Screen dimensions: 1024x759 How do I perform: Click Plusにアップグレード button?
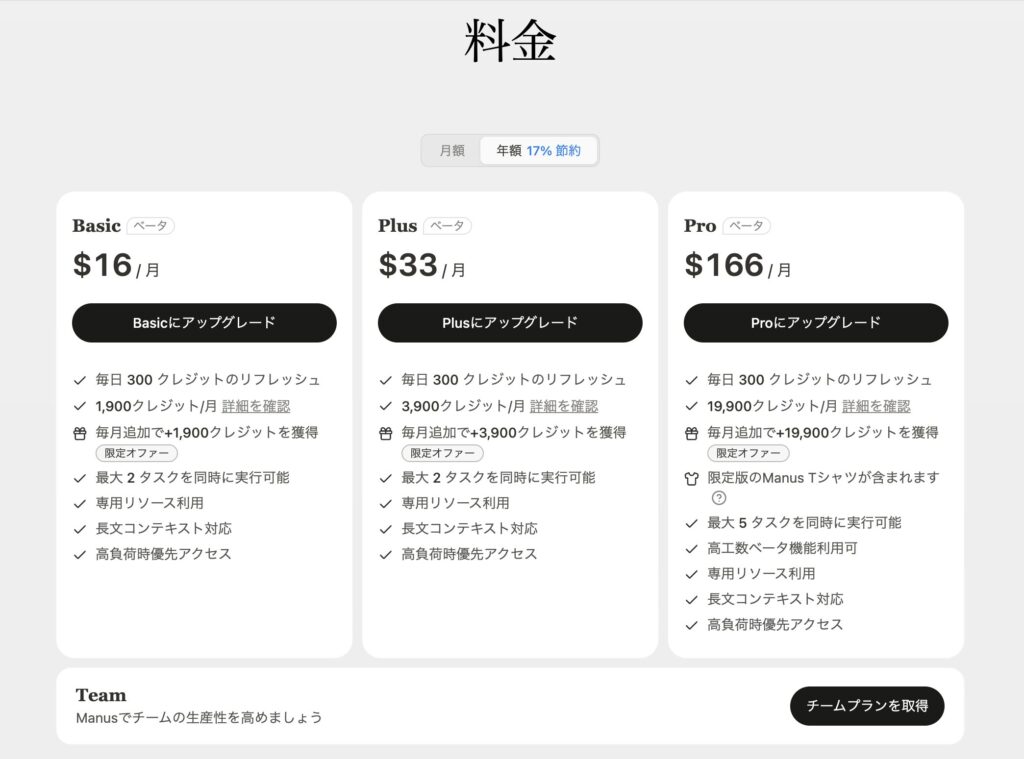point(510,323)
